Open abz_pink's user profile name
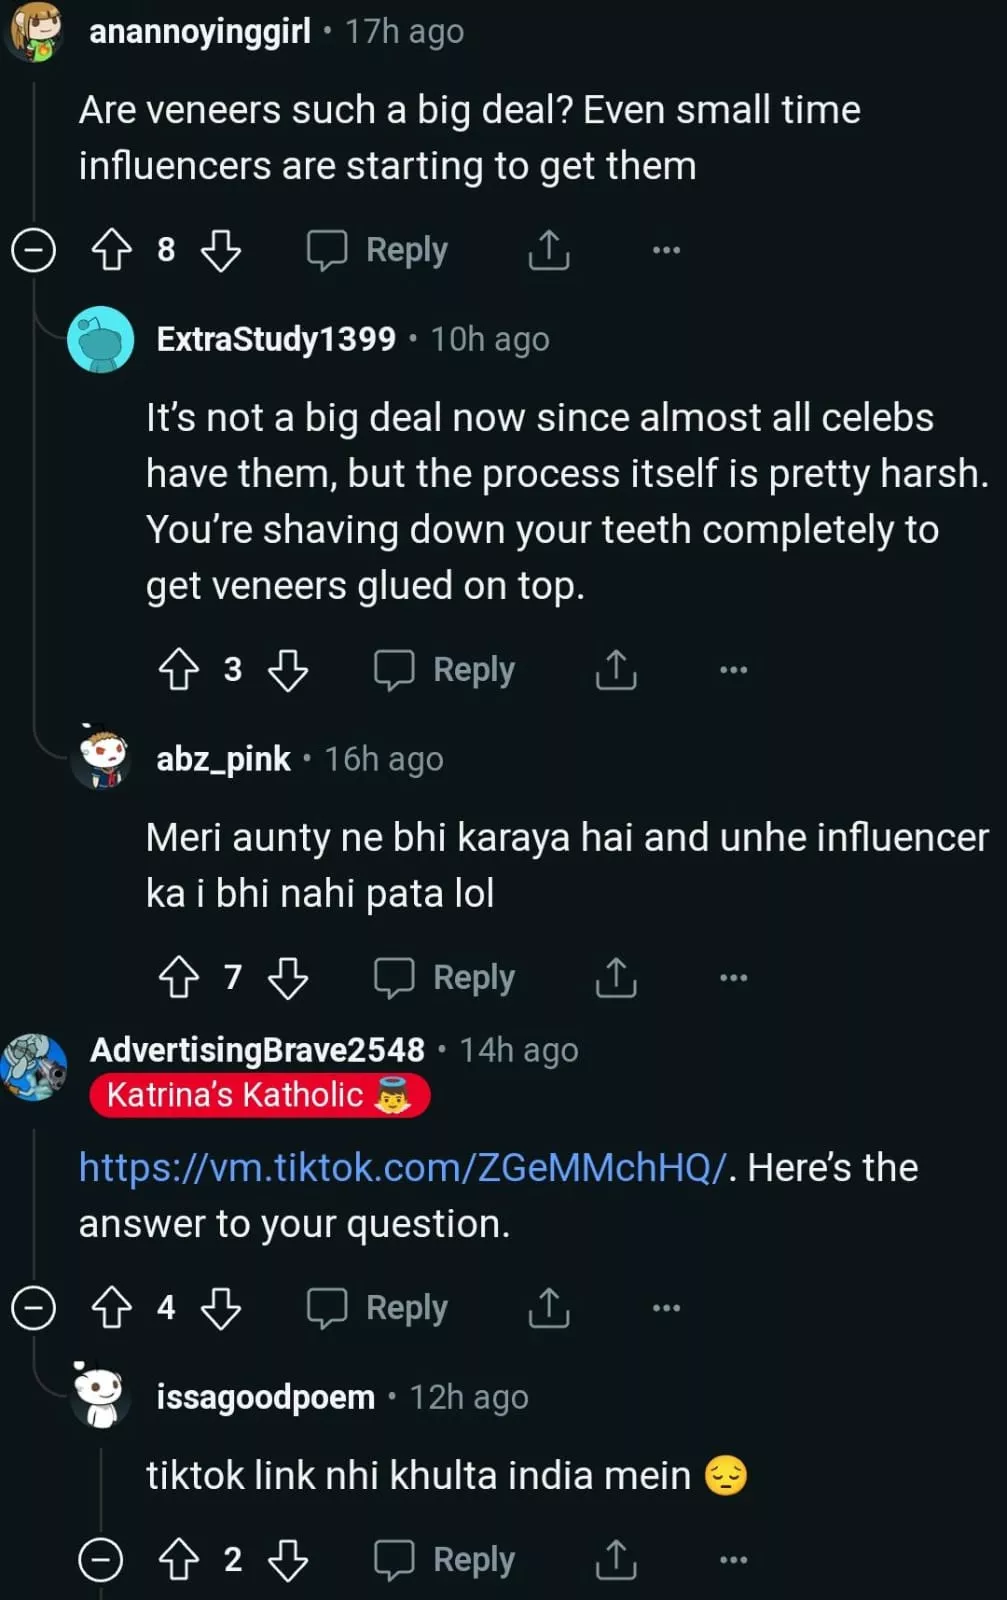Image resolution: width=1007 pixels, height=1600 pixels. (x=223, y=760)
